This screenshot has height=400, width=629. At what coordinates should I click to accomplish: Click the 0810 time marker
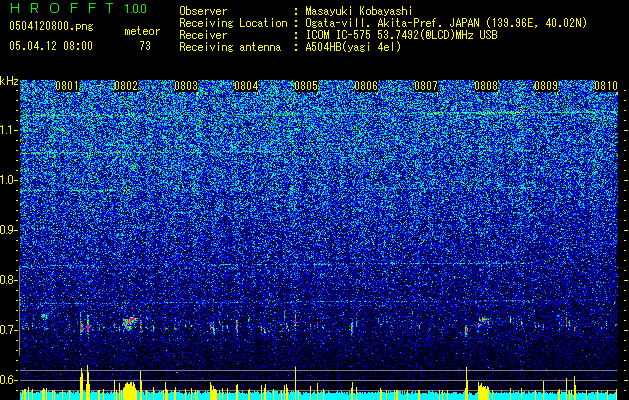(x=606, y=86)
